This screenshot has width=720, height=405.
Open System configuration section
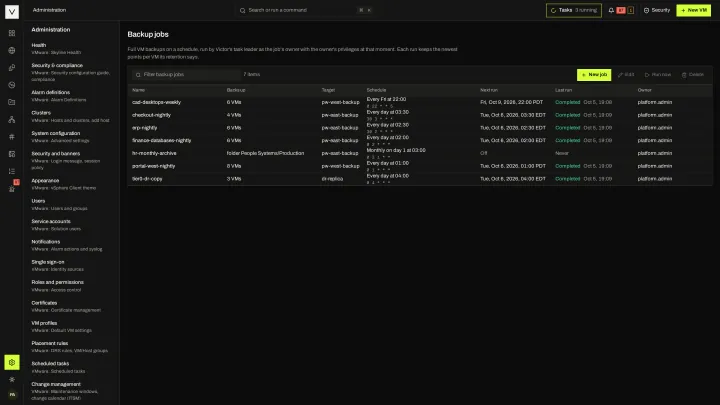[71, 137]
